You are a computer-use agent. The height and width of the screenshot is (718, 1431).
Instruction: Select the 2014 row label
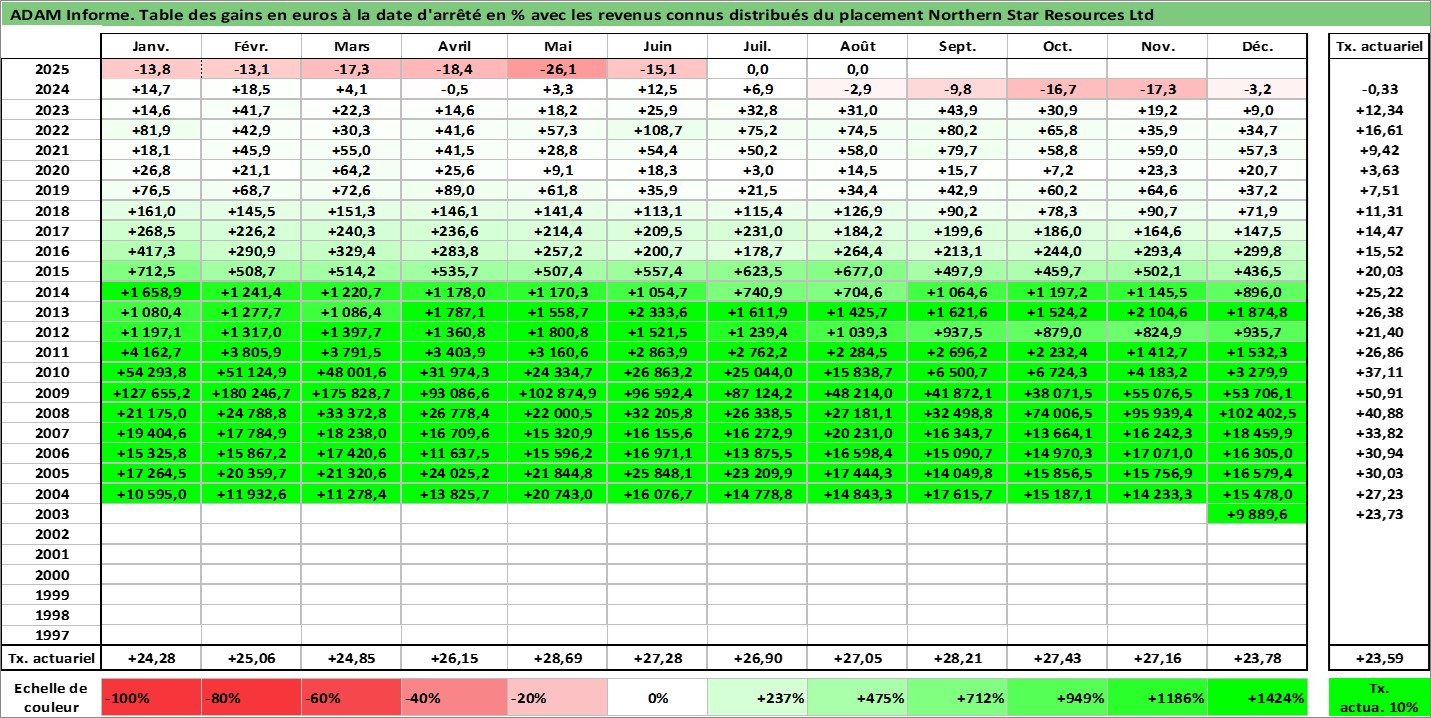(x=51, y=292)
